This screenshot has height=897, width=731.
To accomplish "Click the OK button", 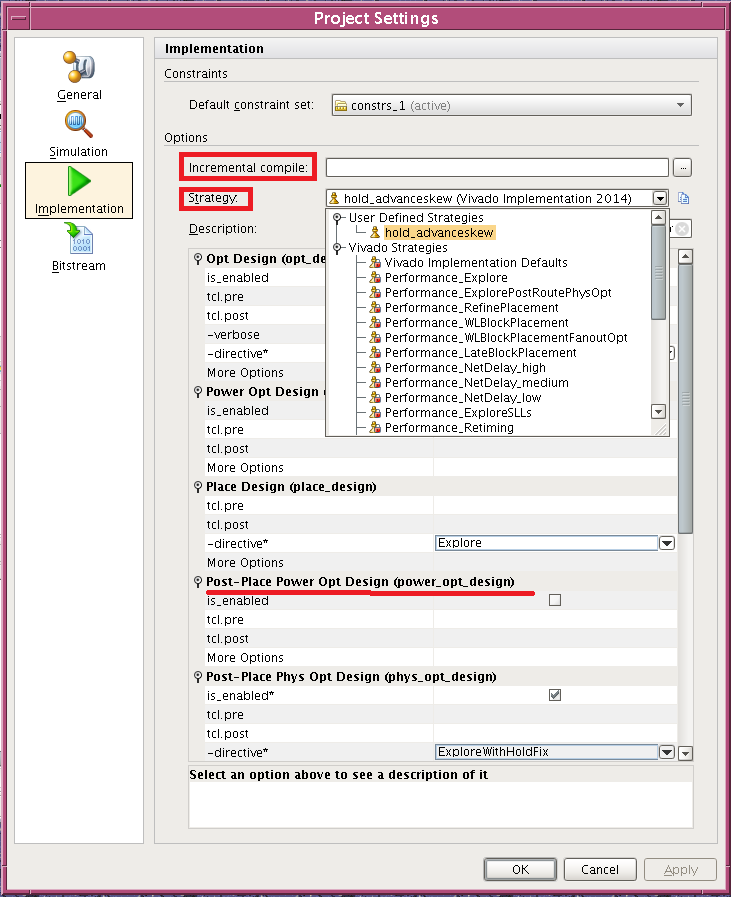I will [x=520, y=869].
